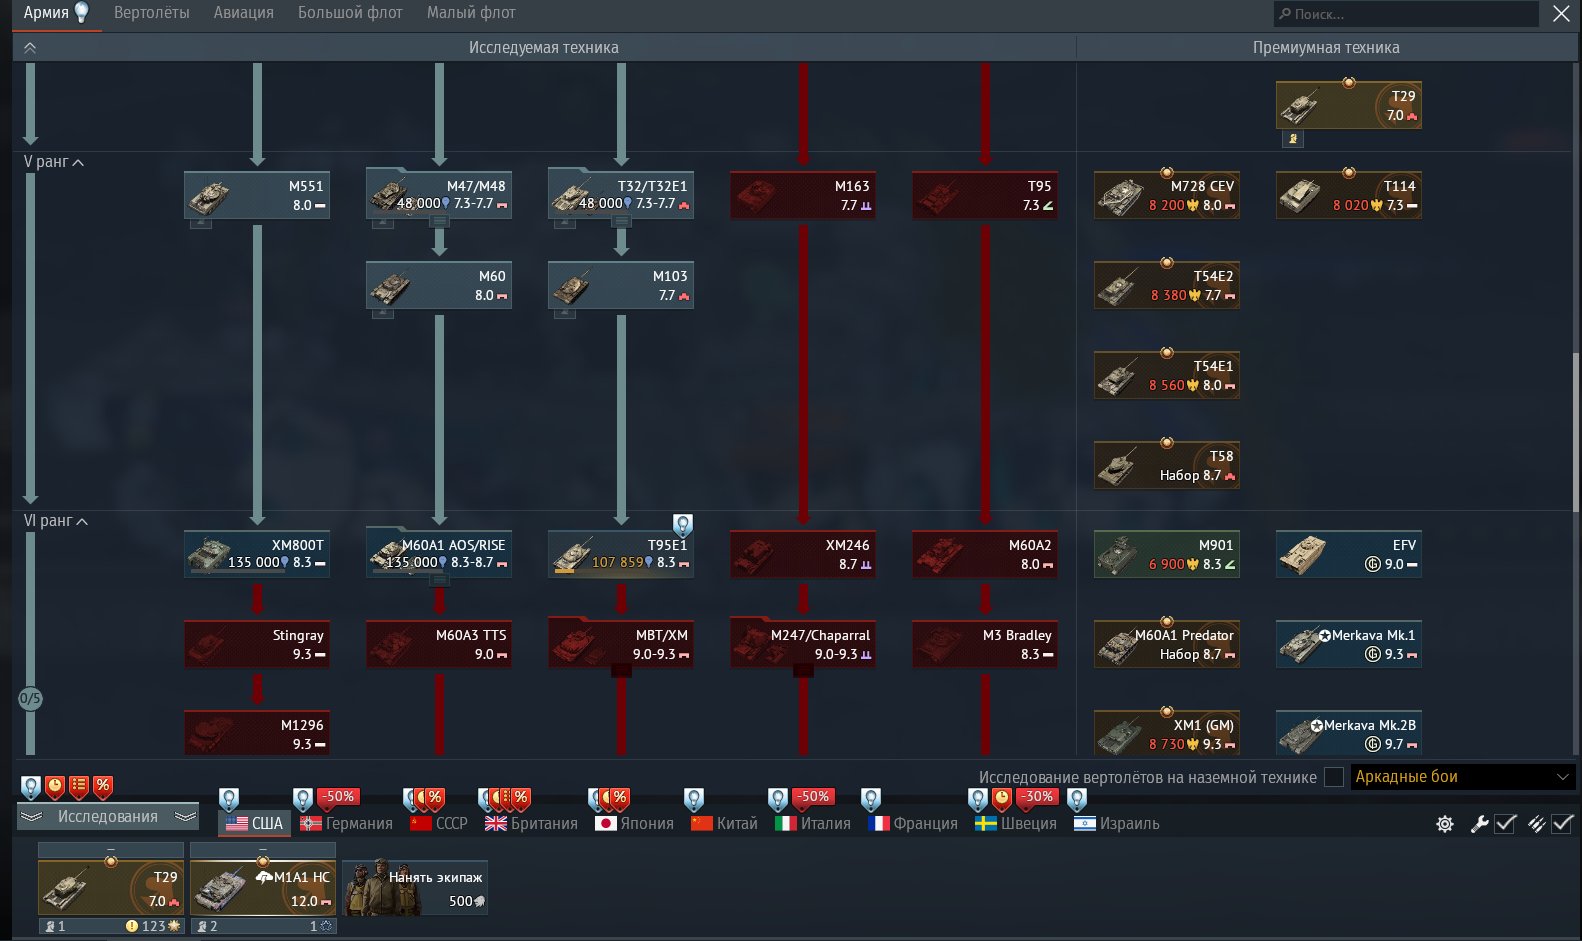Select the M103 vehicle card
The width and height of the screenshot is (1582, 941).
tap(621, 285)
